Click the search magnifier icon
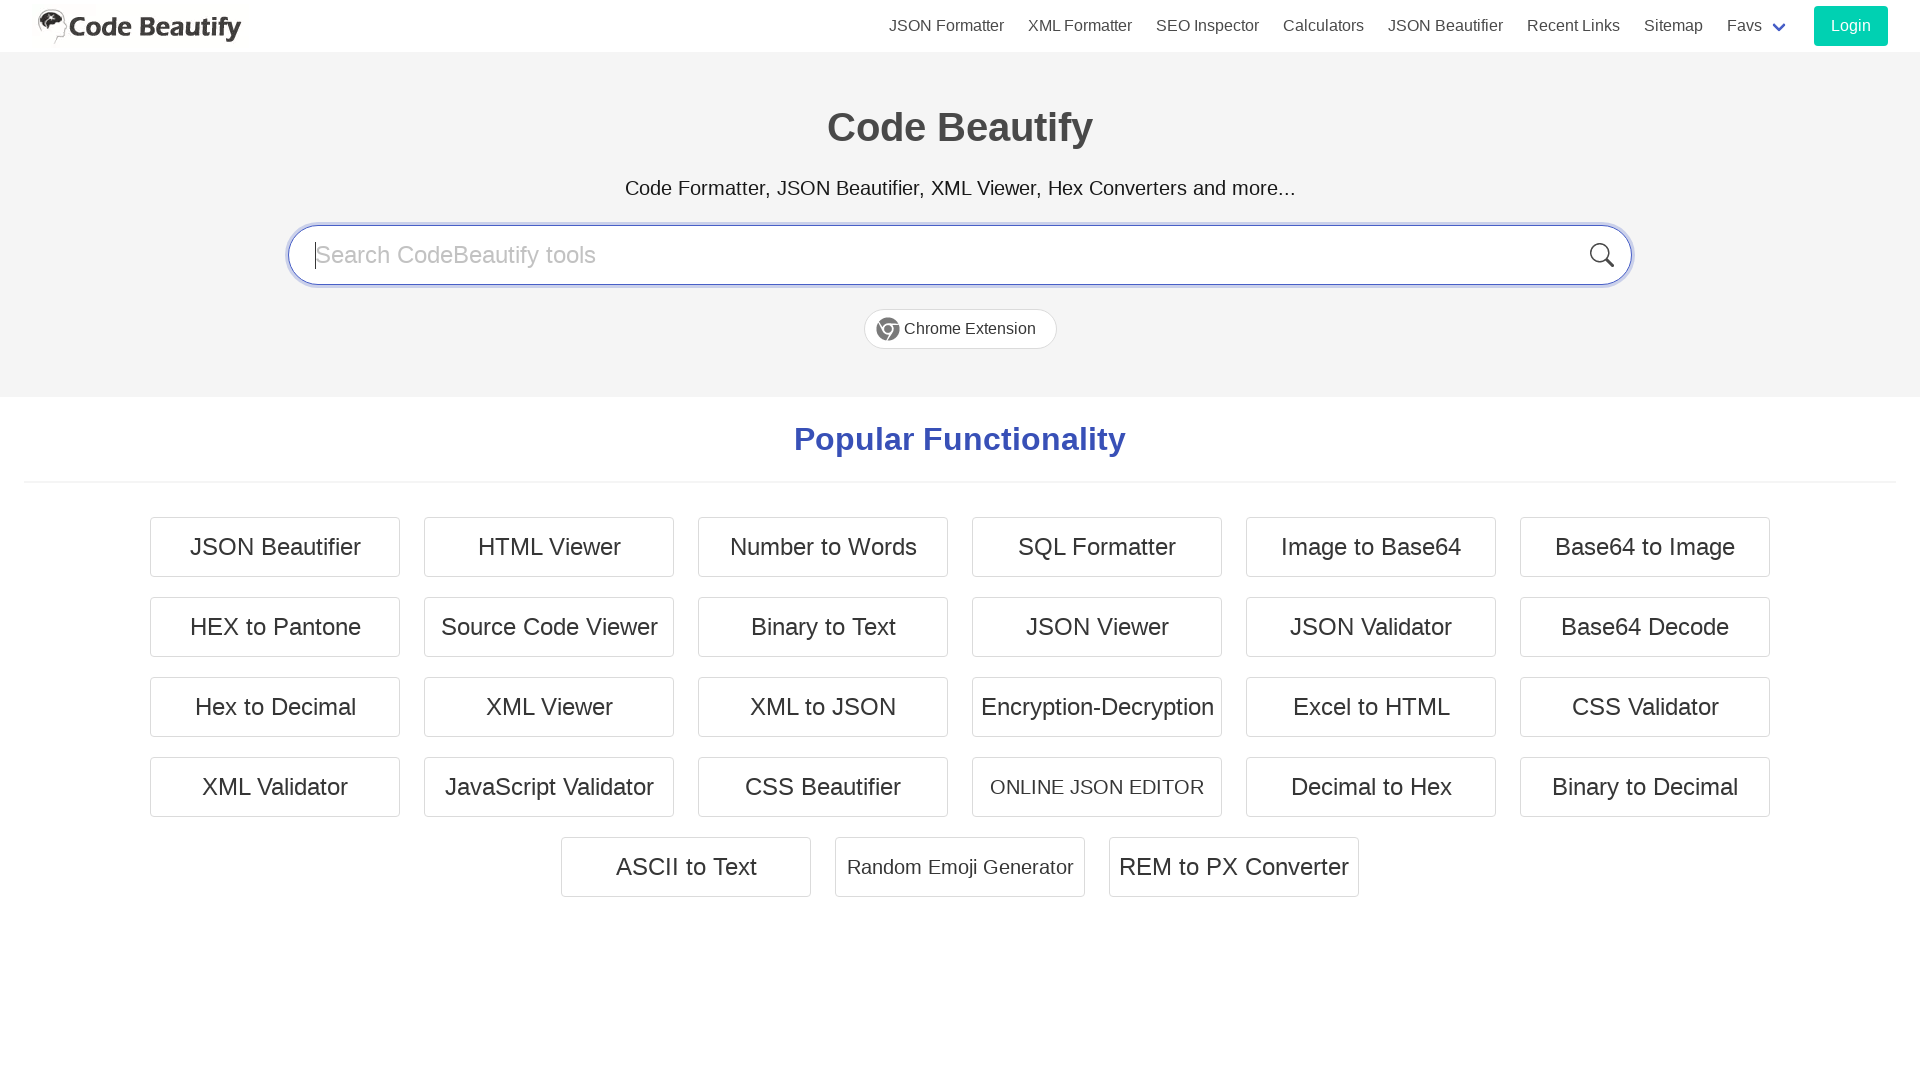 (x=1602, y=255)
